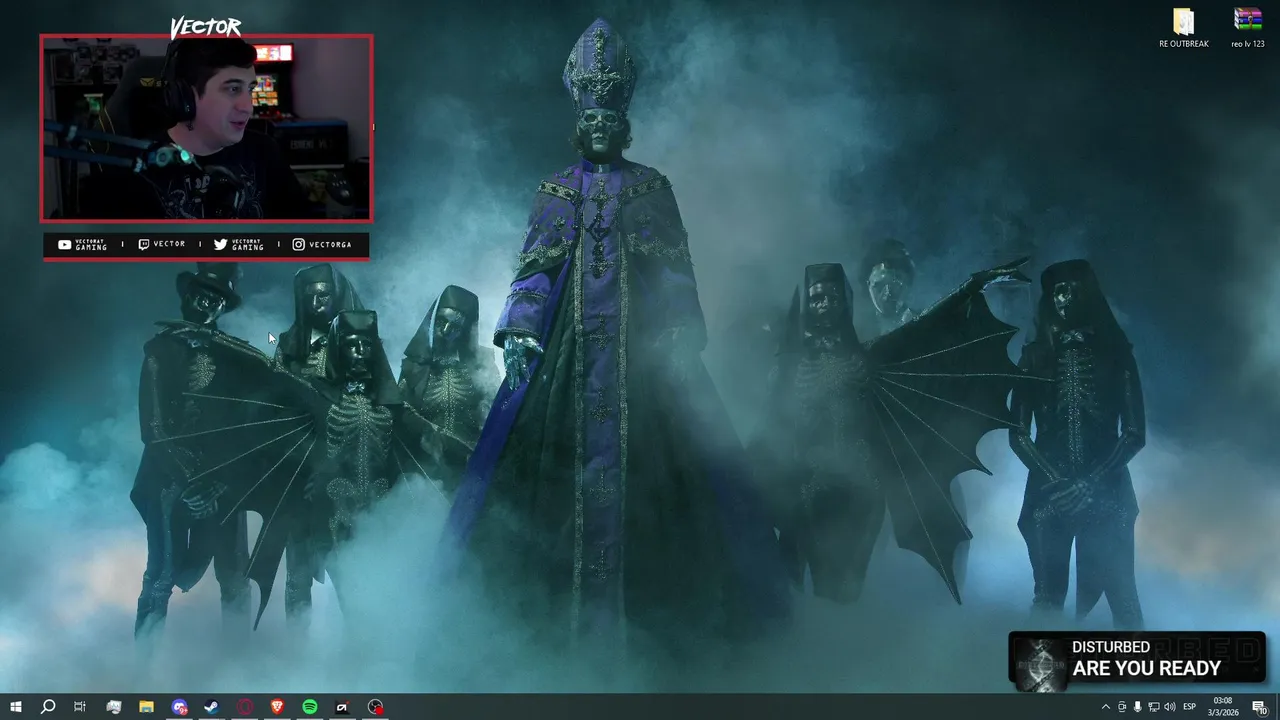Click the microphone tray icon
1280x720 pixels.
[x=1137, y=707]
